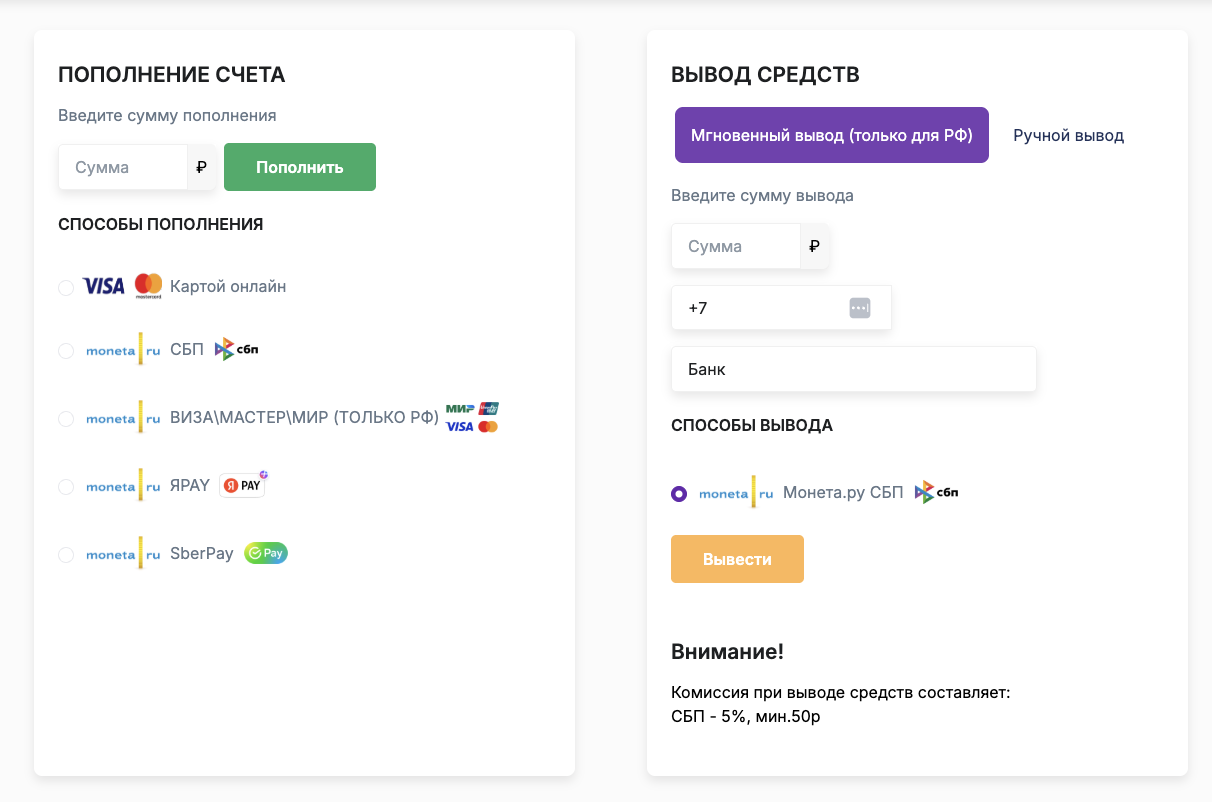
Task: Select the Картой онлайн payment radio button
Action: coord(66,286)
